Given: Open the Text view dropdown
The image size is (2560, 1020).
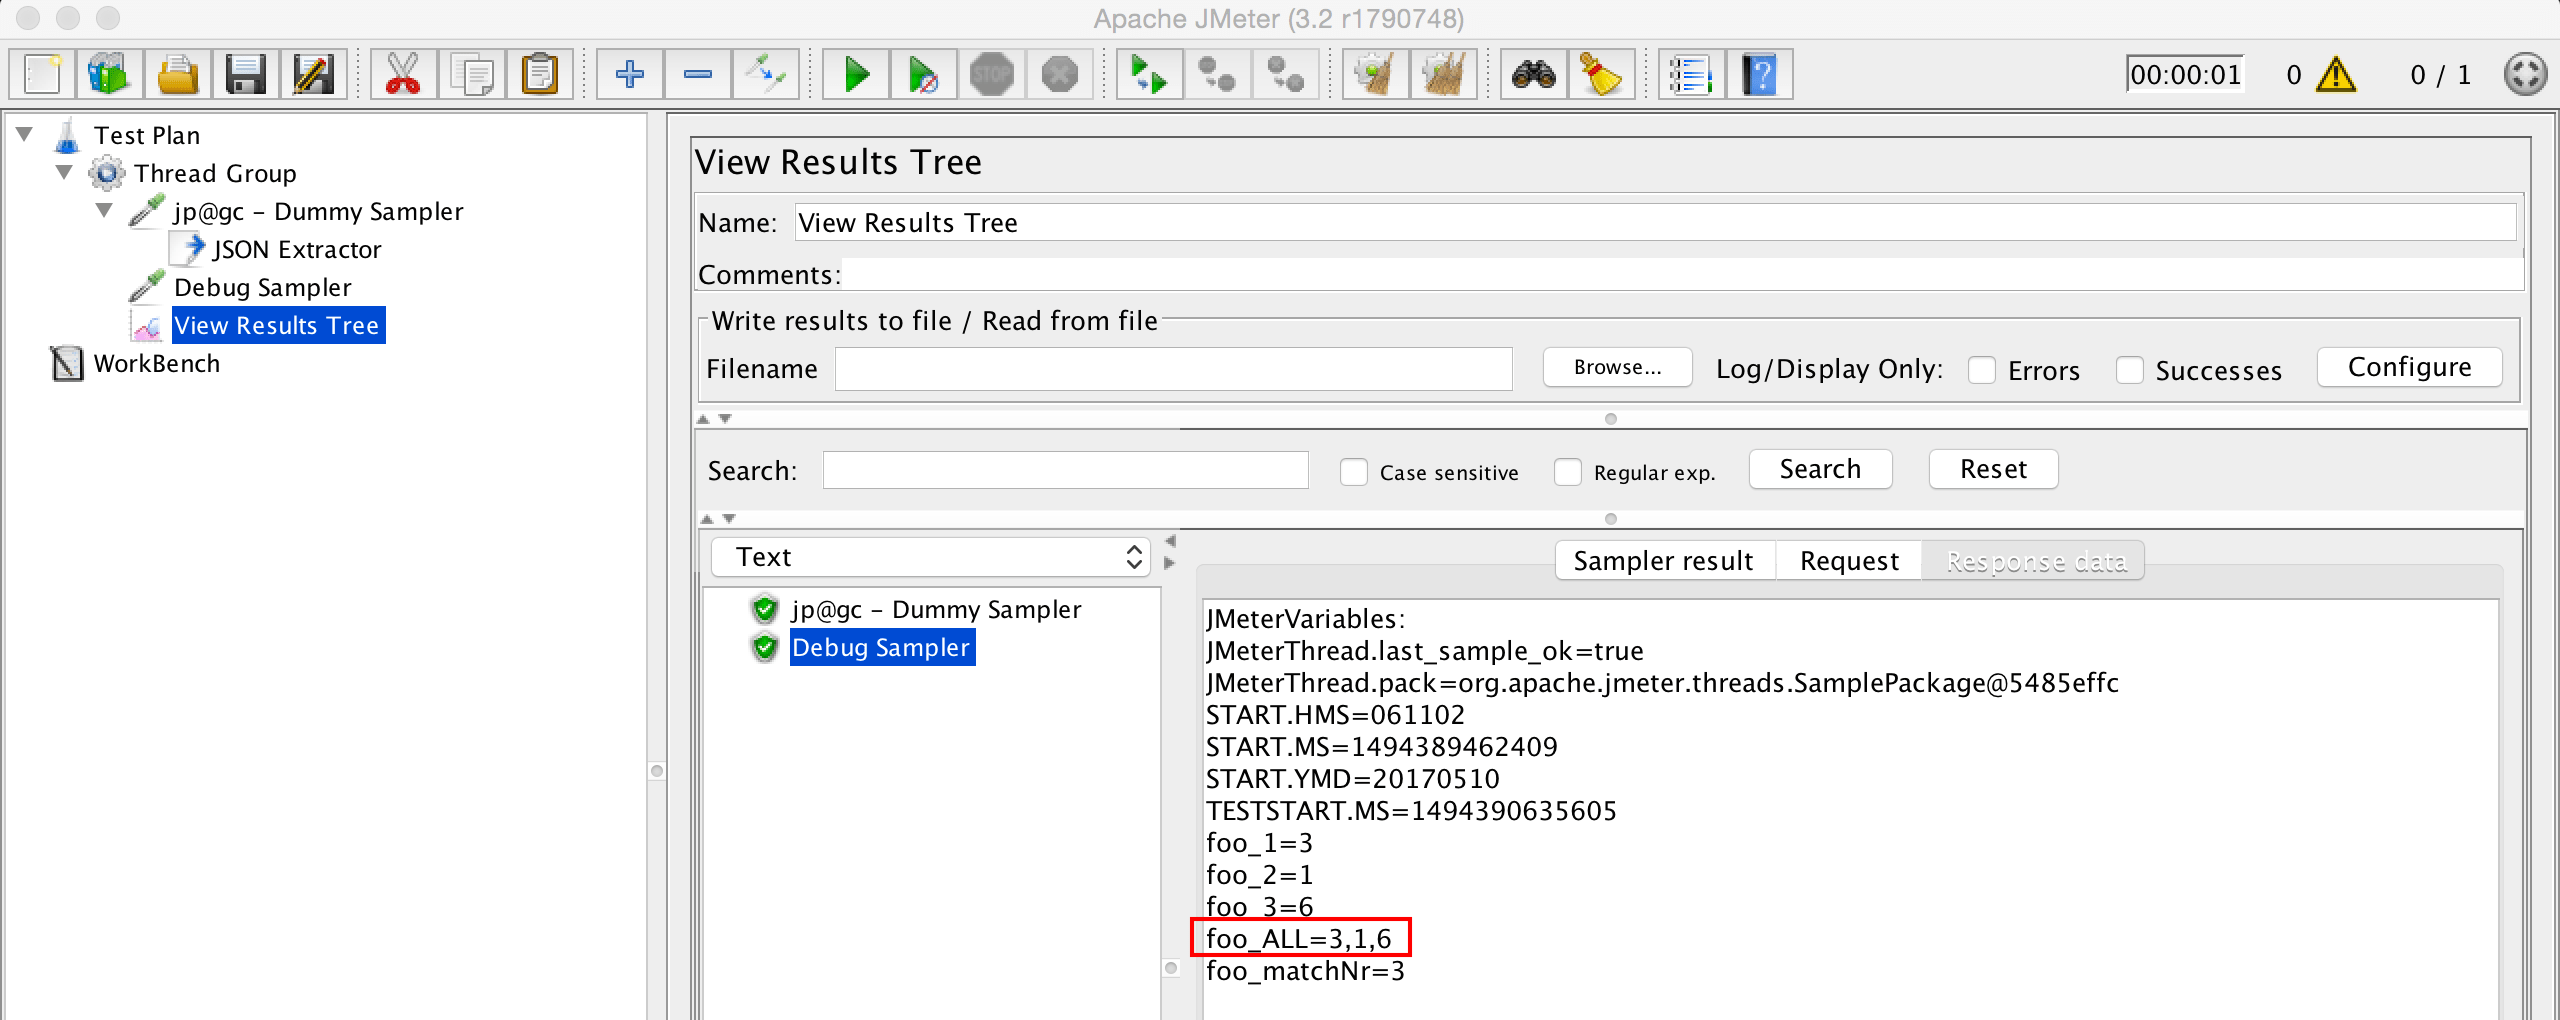Looking at the screenshot, I should (930, 556).
